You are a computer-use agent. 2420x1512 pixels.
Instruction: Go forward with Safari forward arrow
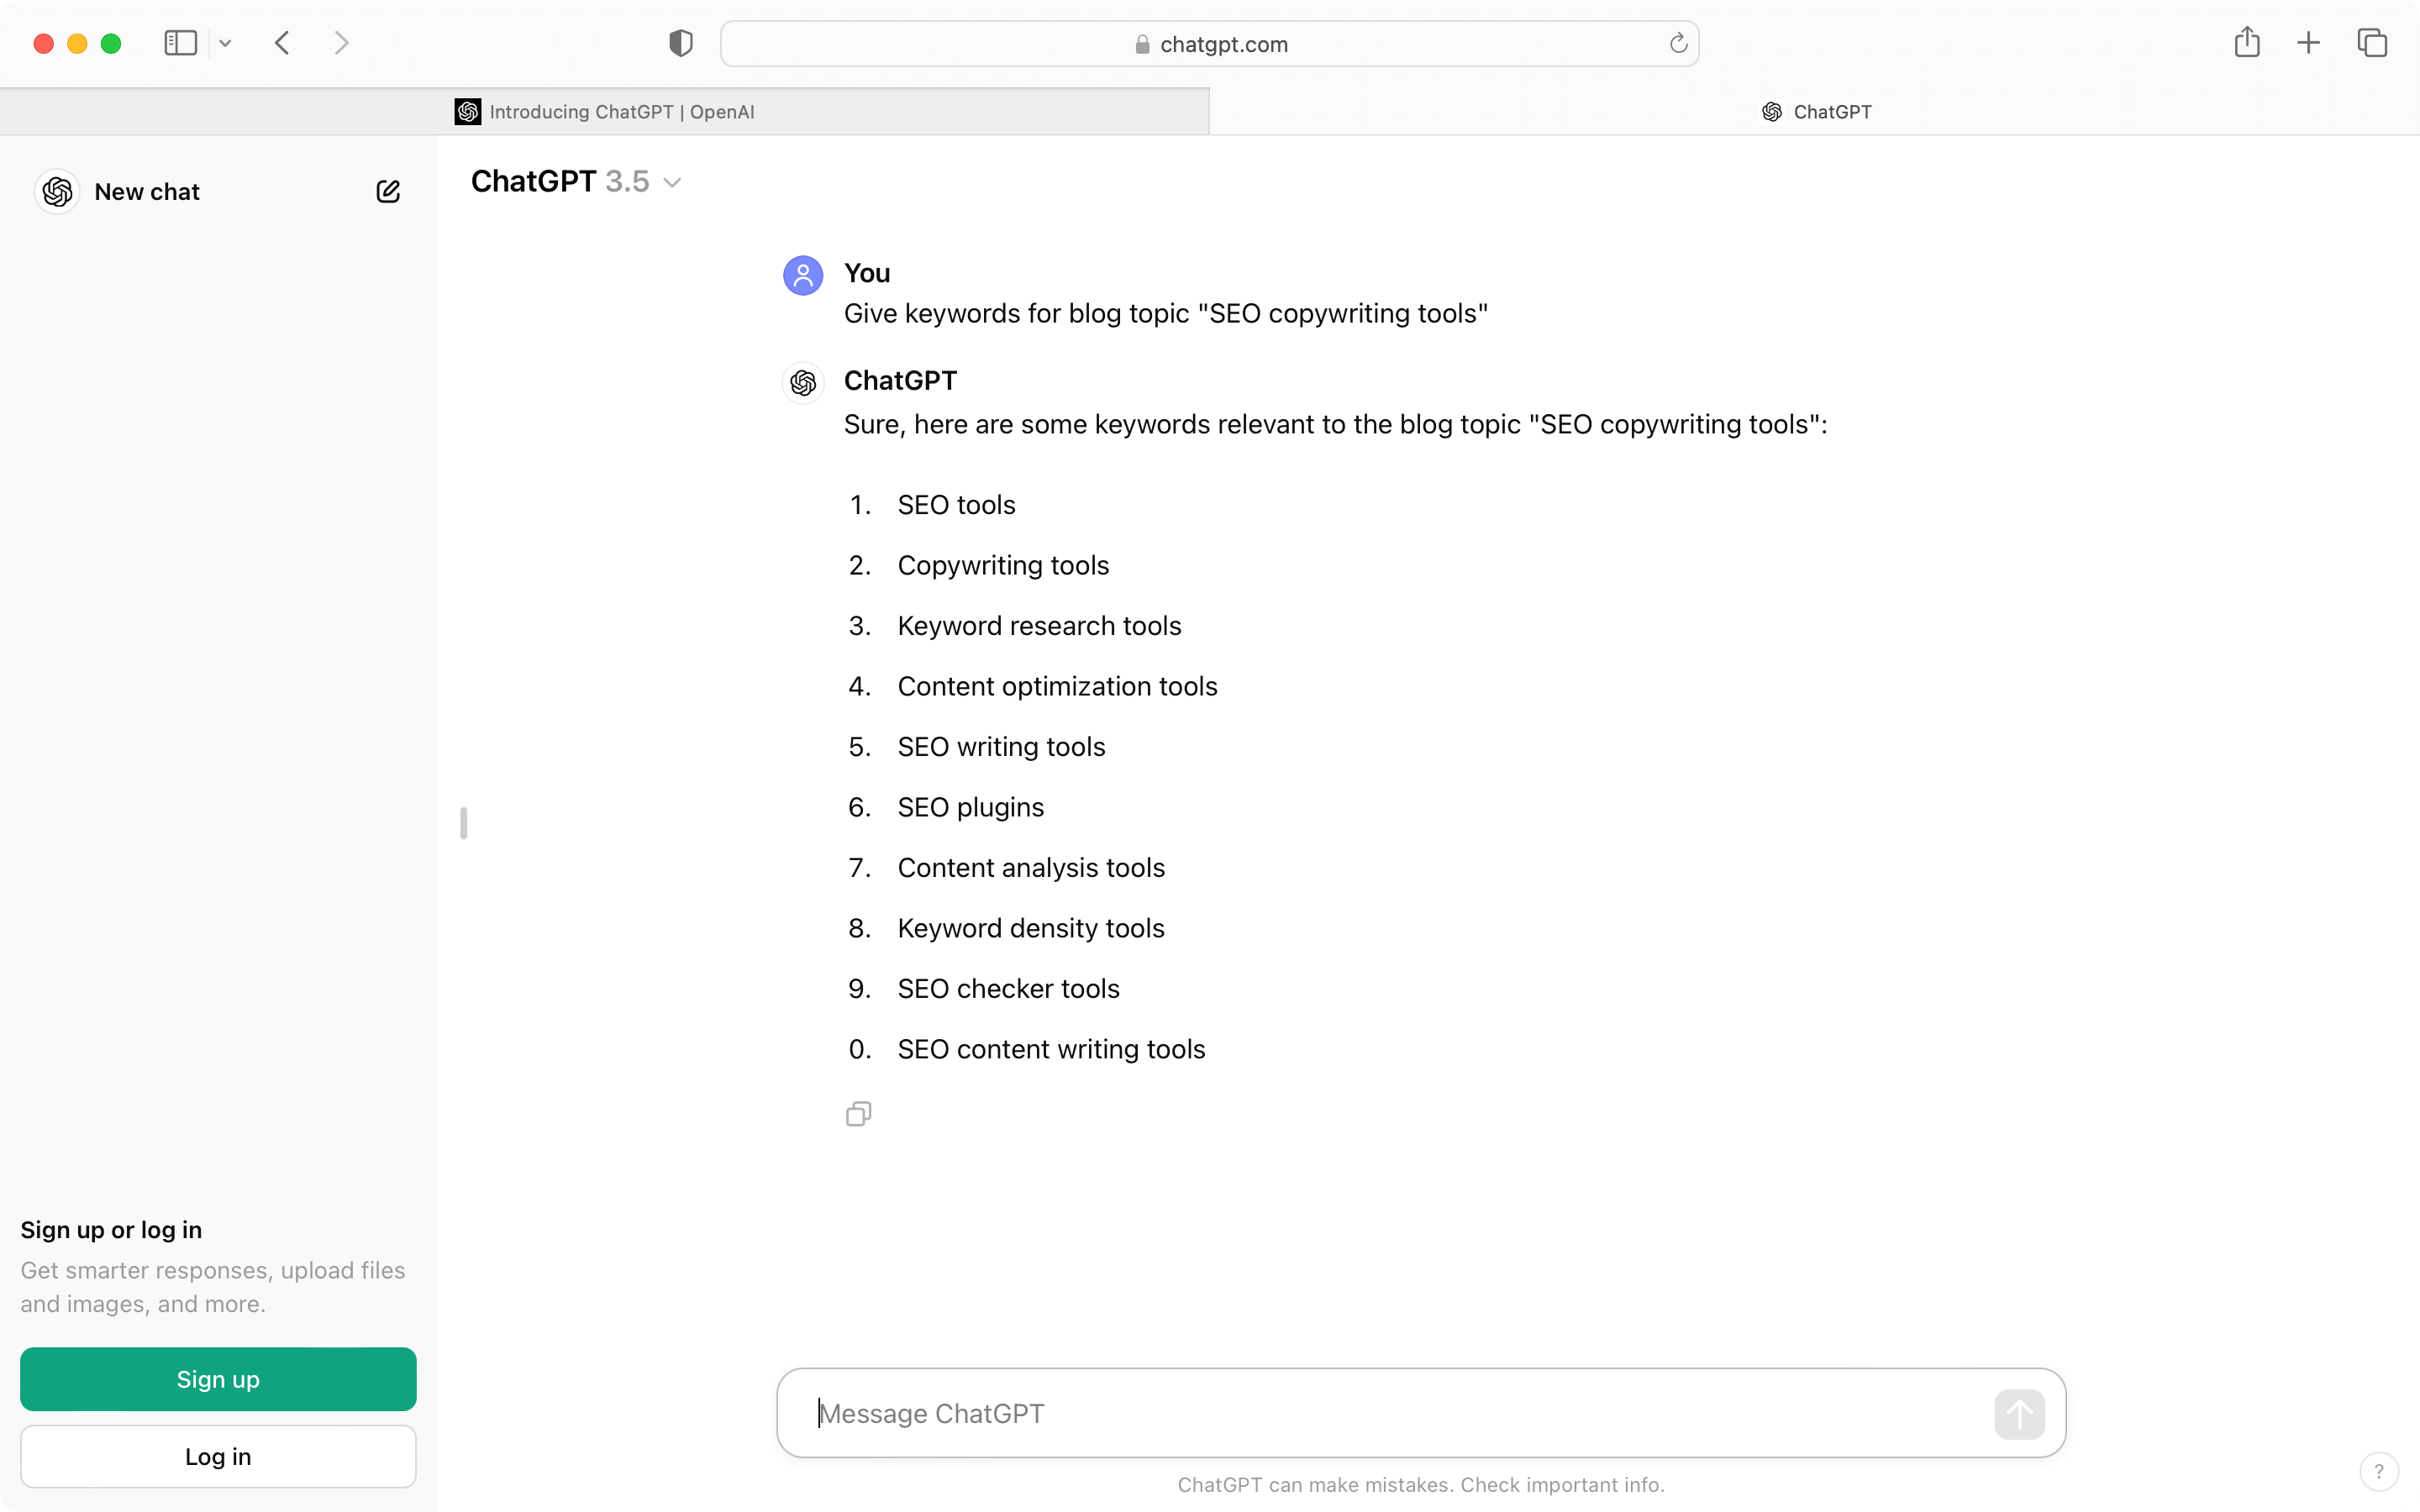(341, 43)
